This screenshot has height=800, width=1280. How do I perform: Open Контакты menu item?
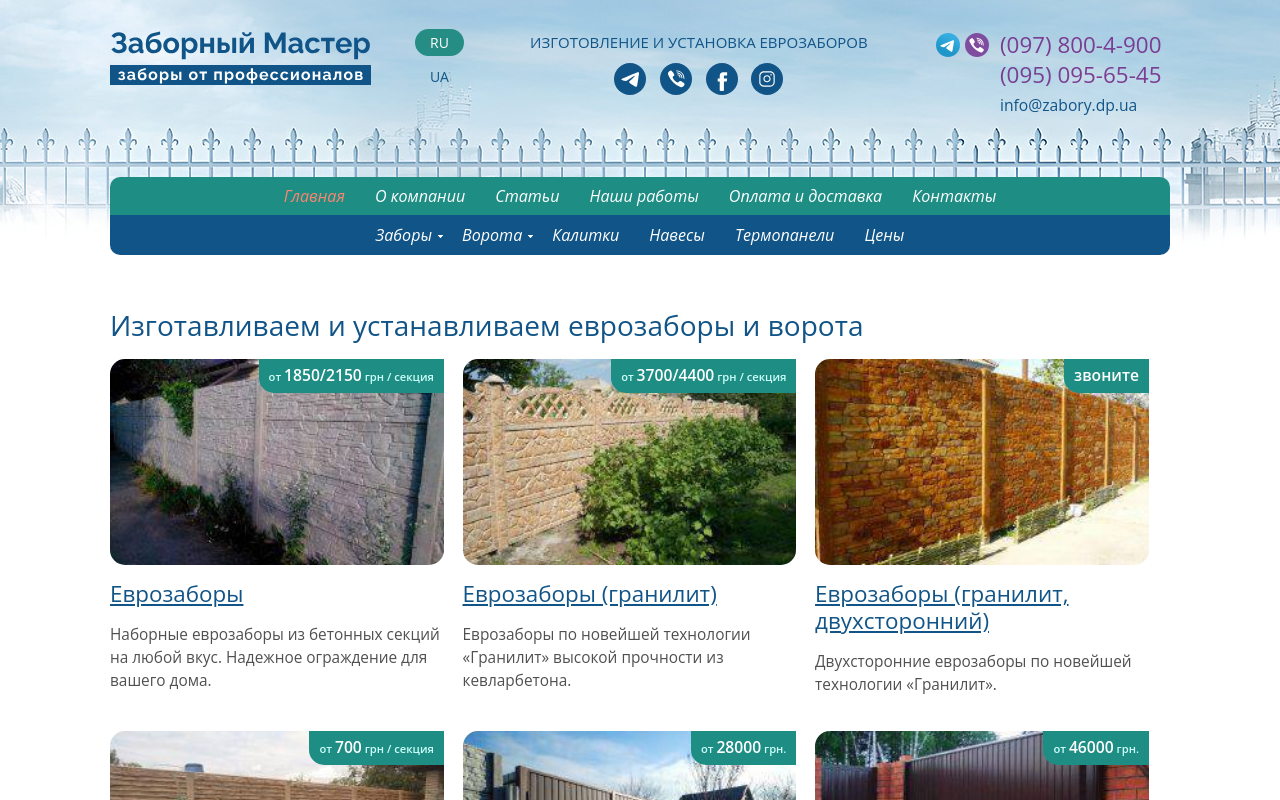click(x=954, y=196)
